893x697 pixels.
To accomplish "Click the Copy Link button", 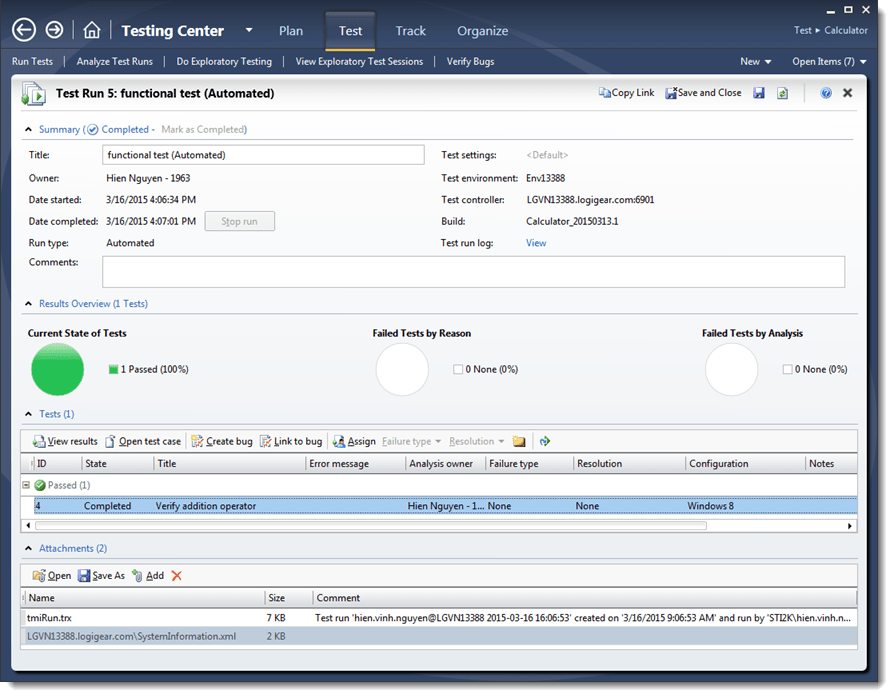I will point(625,92).
